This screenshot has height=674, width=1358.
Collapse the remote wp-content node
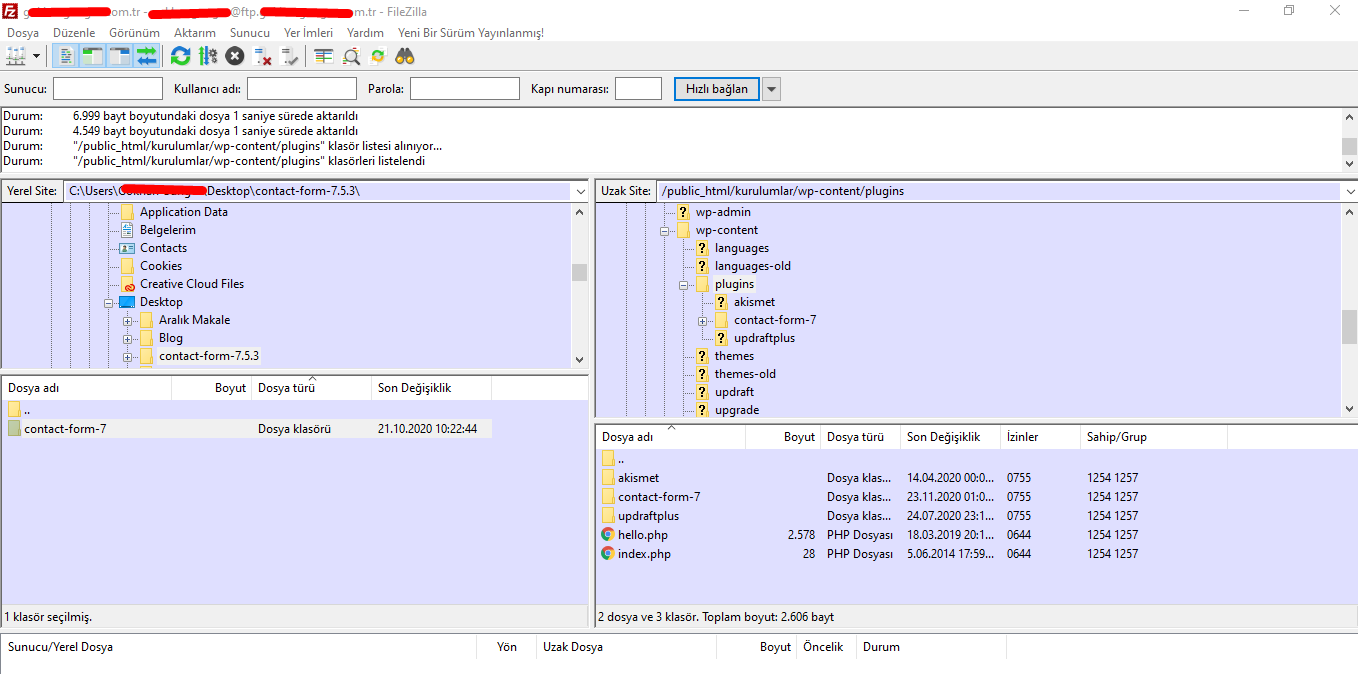pos(665,230)
